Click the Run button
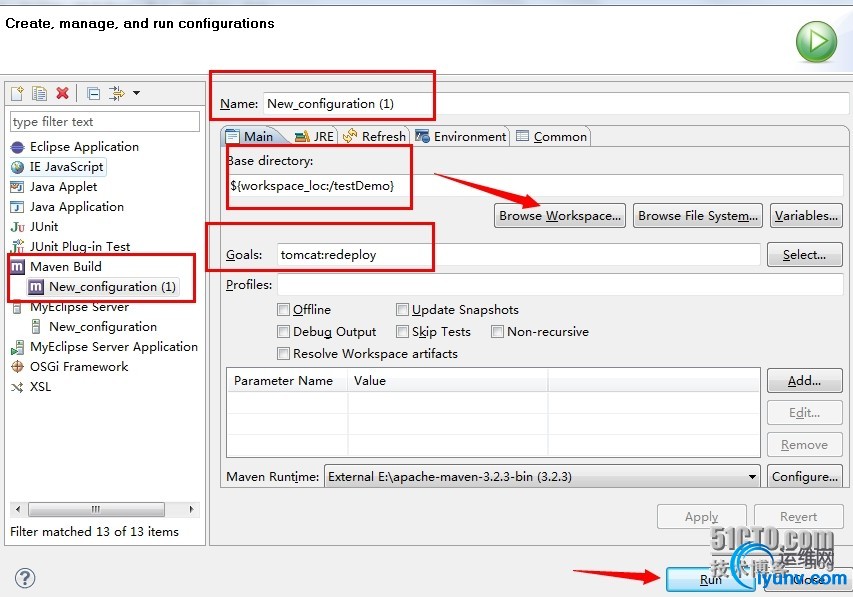The height and width of the screenshot is (597, 853). coord(710,580)
